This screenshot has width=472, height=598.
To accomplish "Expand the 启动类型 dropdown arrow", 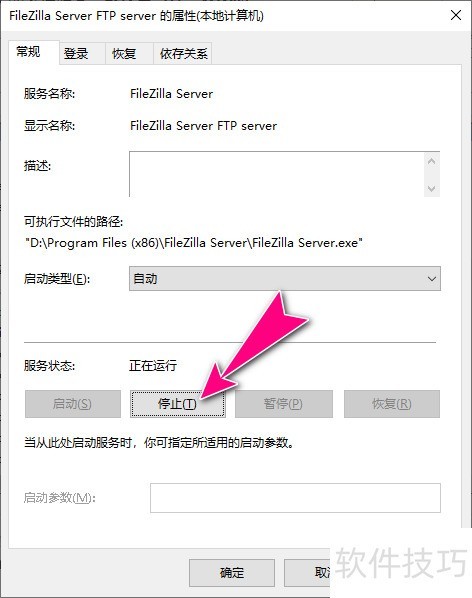I will tap(431, 279).
